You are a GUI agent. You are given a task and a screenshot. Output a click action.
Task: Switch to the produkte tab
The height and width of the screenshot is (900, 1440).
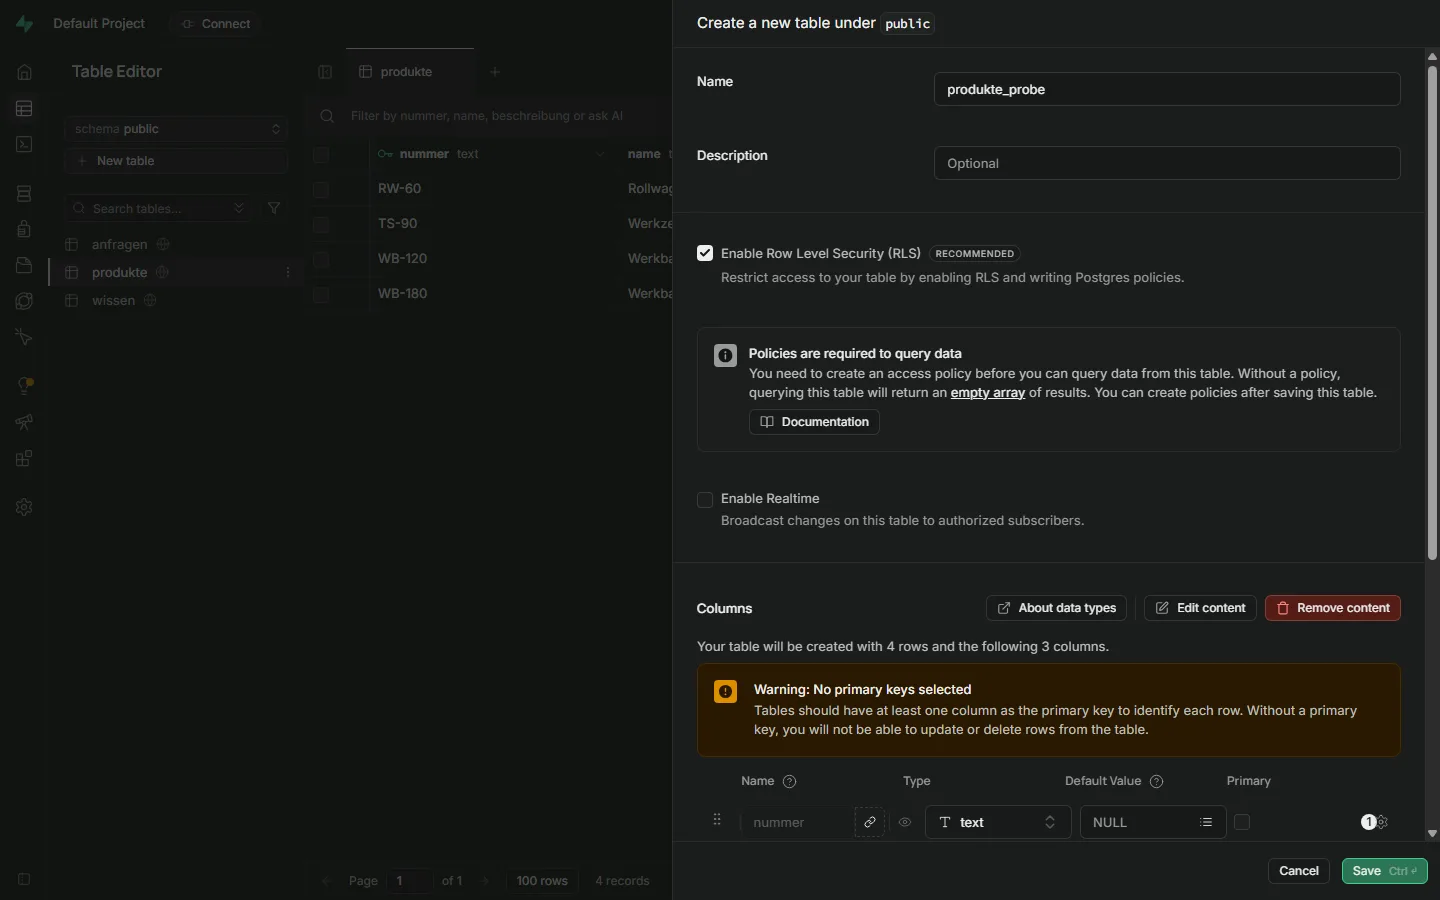[x=410, y=72]
